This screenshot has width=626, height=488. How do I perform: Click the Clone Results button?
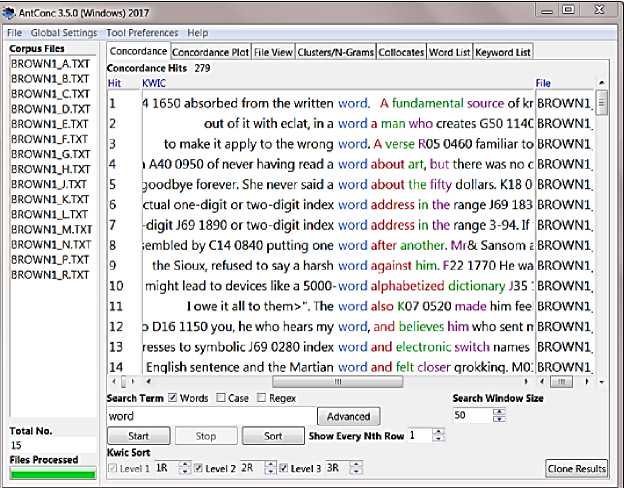(x=576, y=468)
